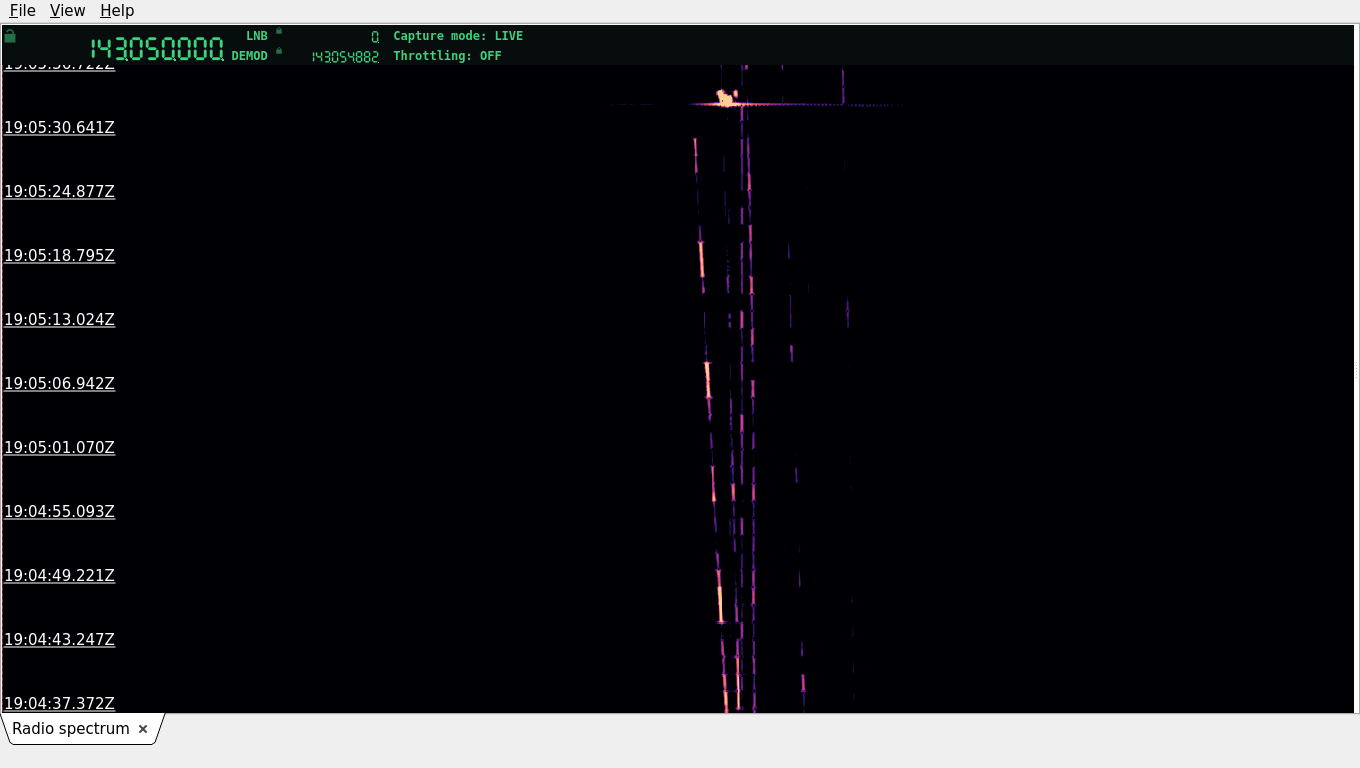
Task: Click the demod frequency value 143054882
Action: 345,57
